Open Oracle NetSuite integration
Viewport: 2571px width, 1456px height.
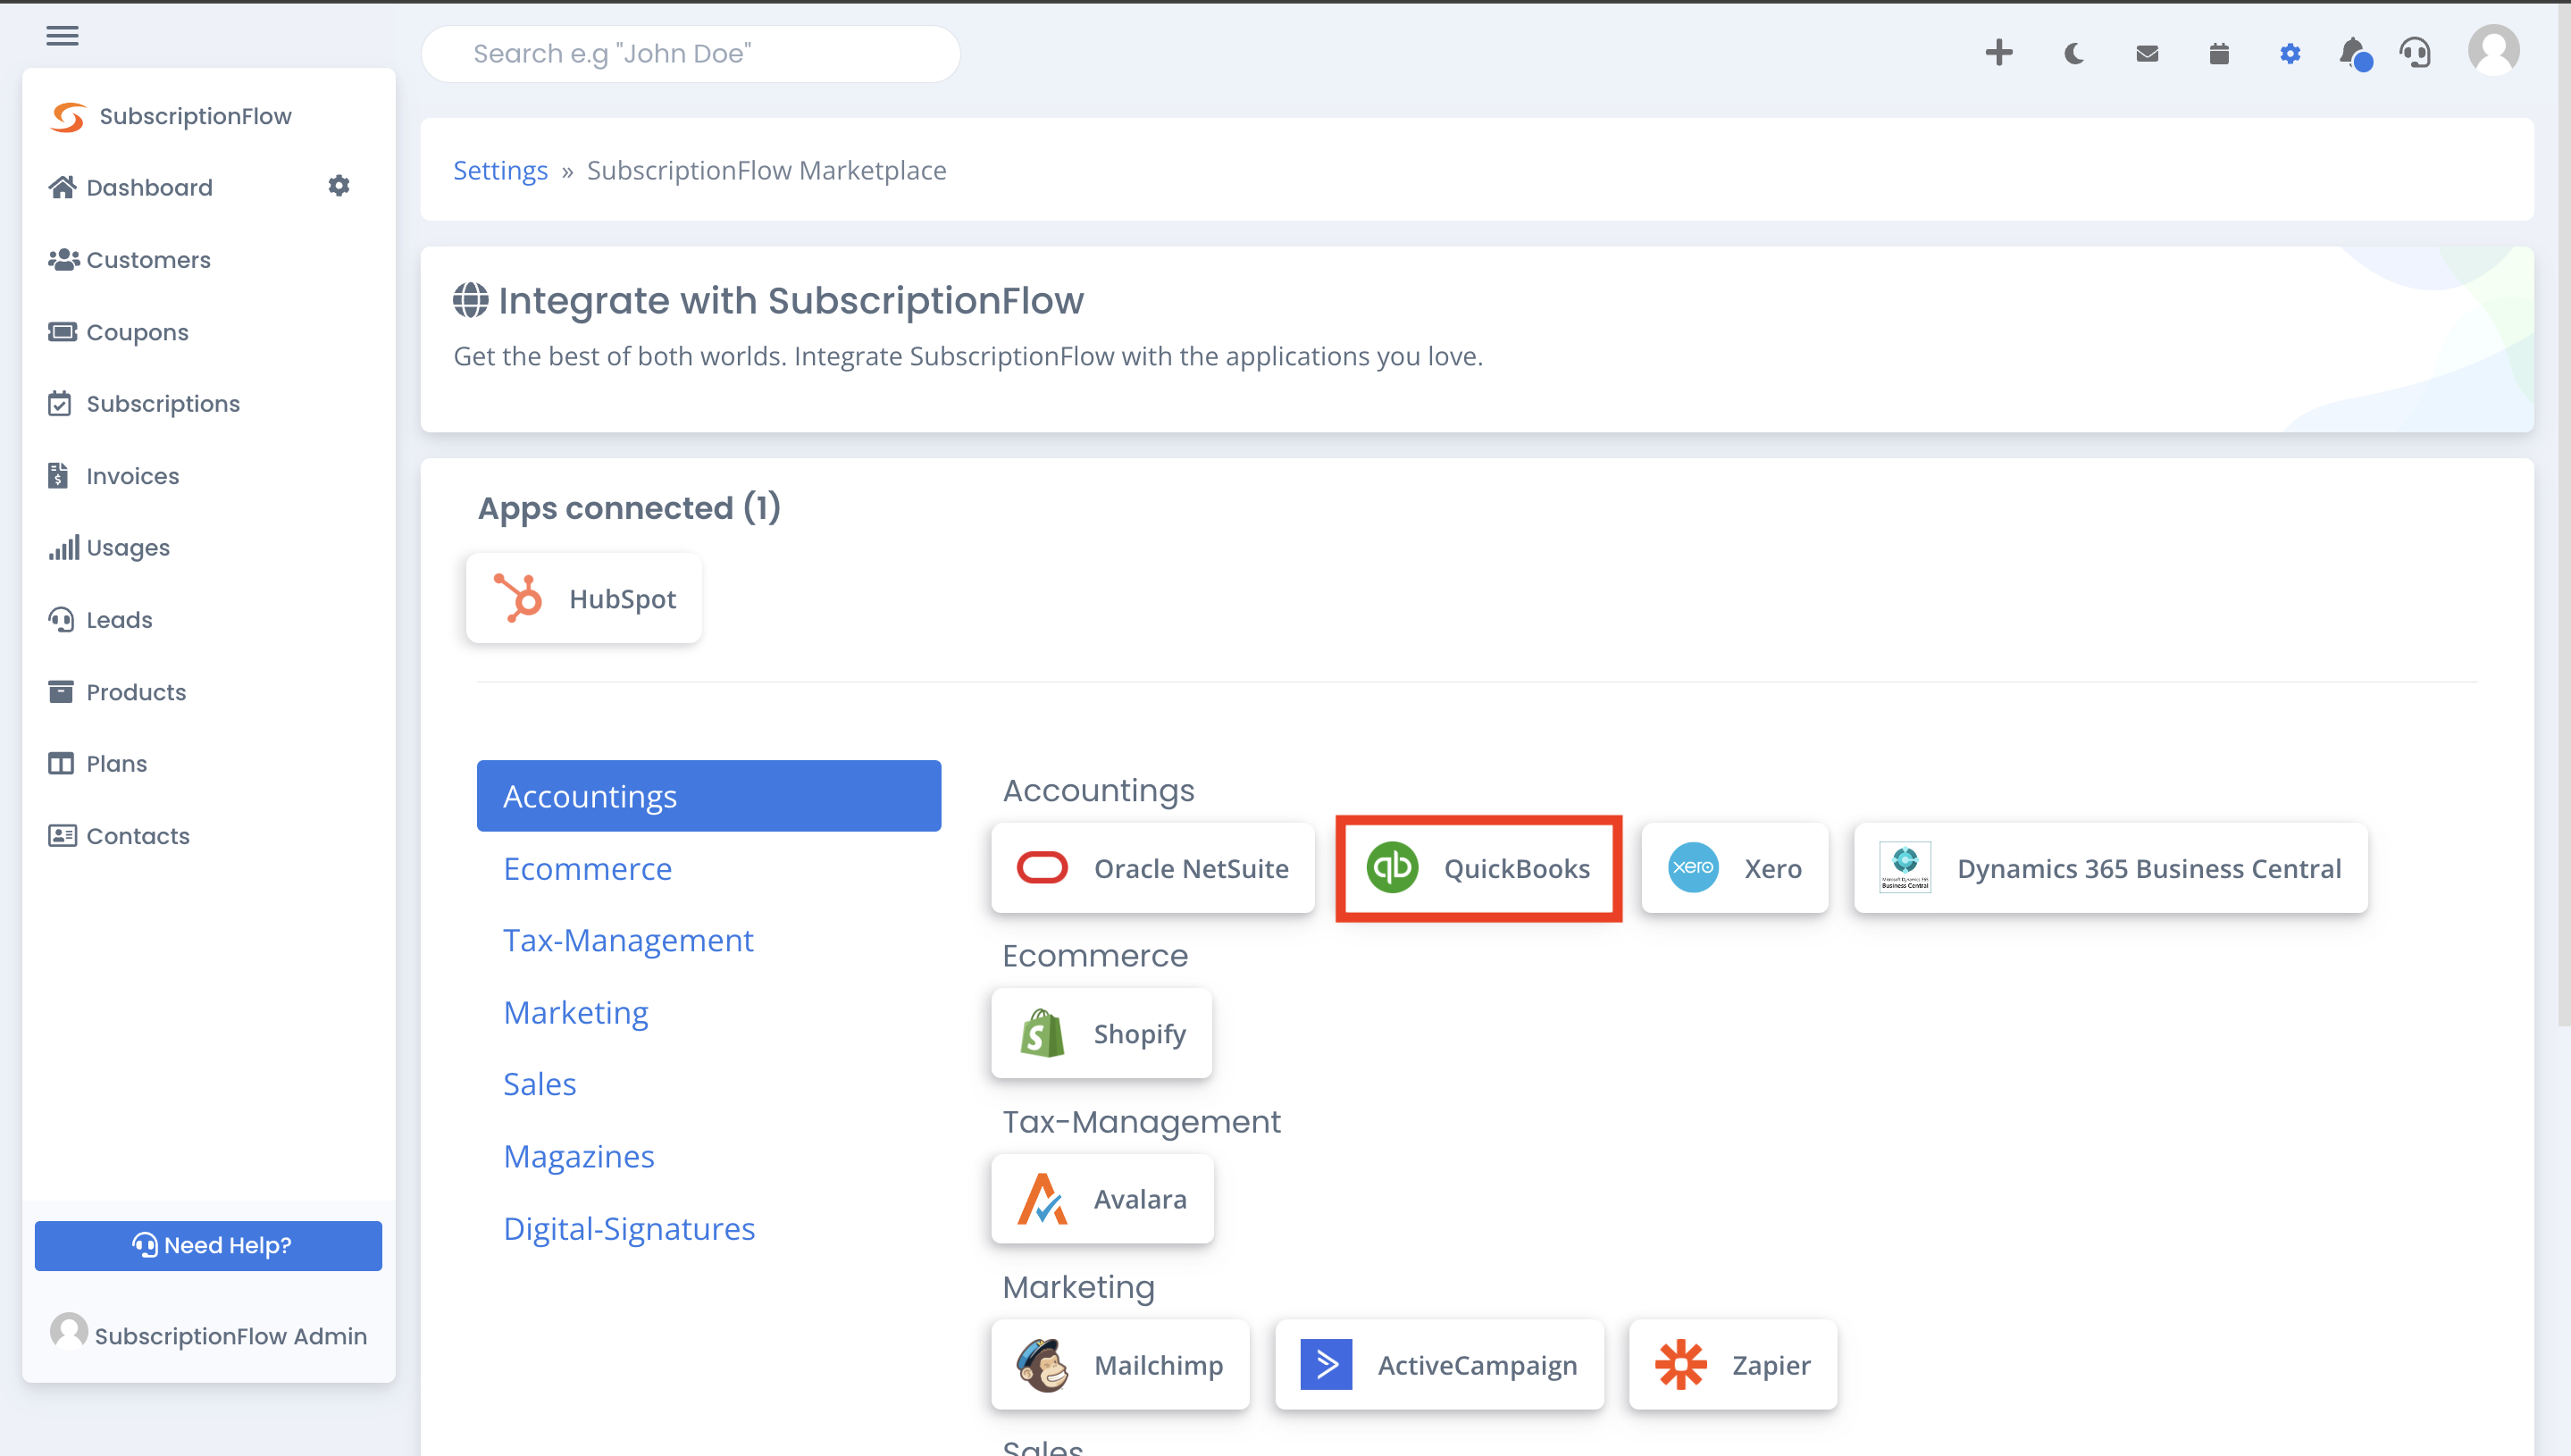pos(1153,868)
